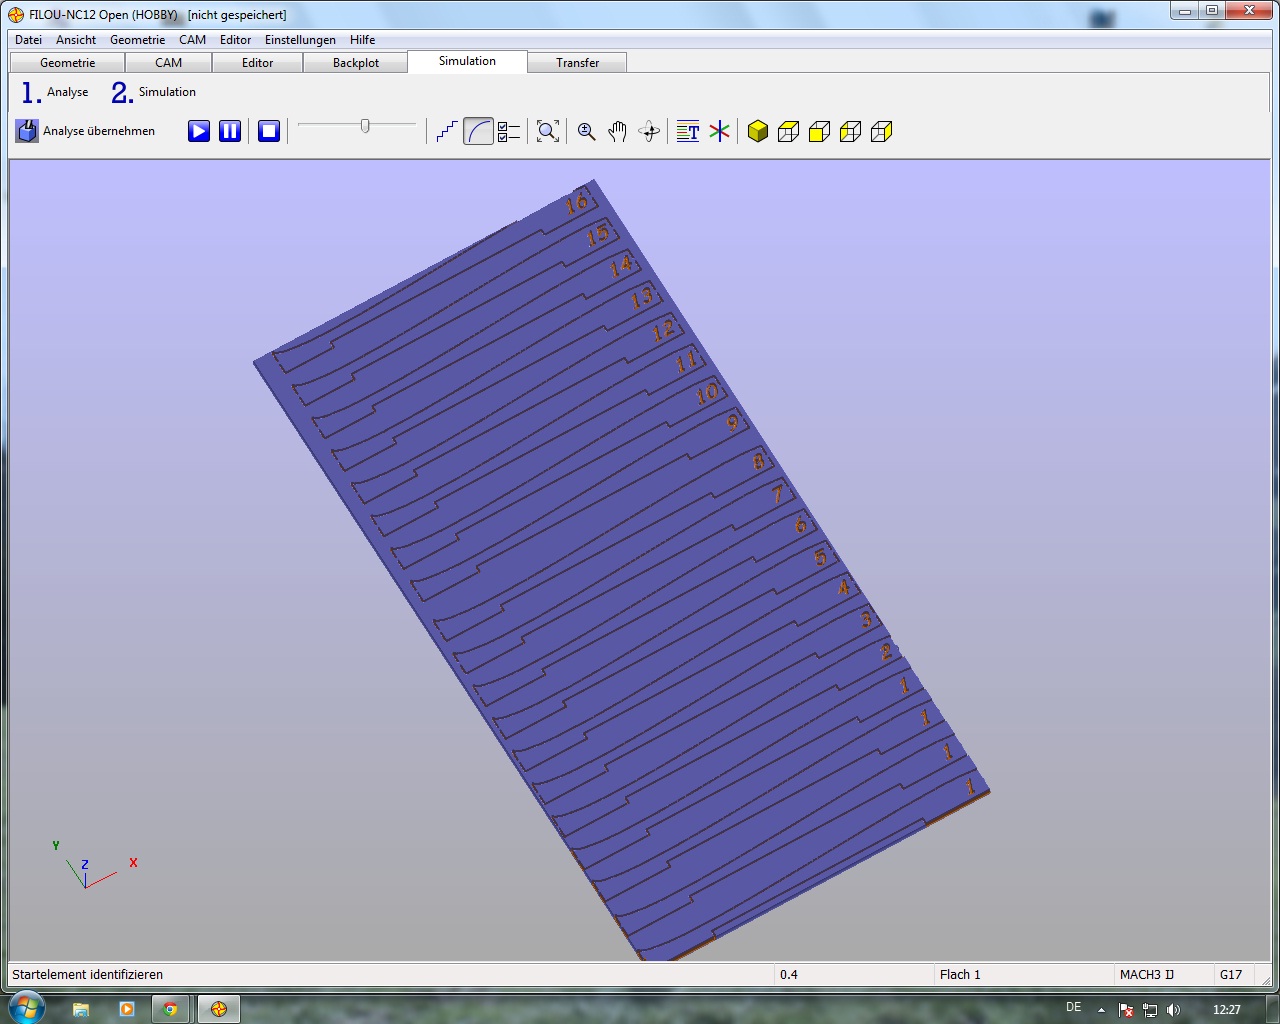The height and width of the screenshot is (1024, 1280).
Task: Open the Einstellungen menu
Action: (300, 40)
